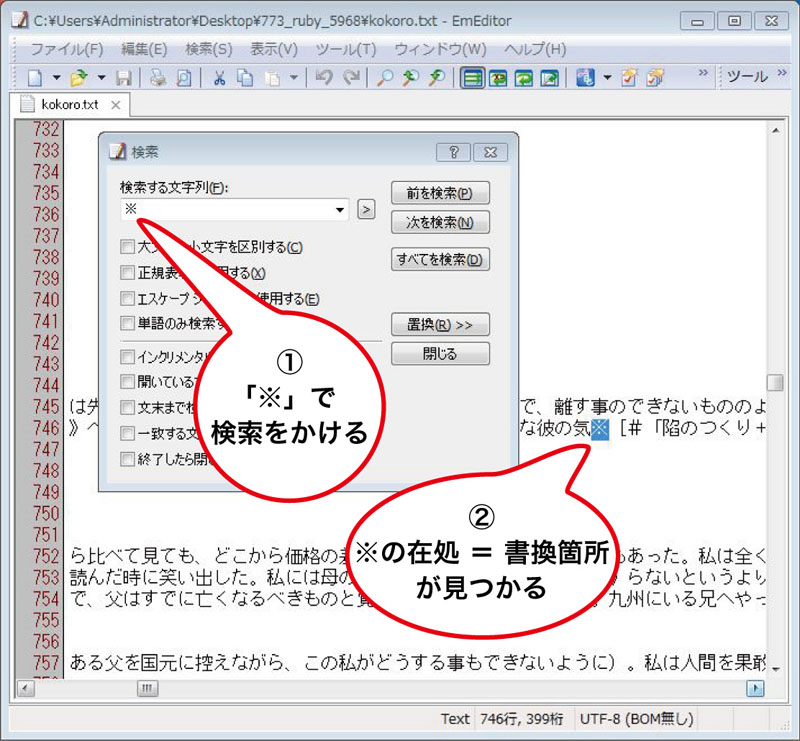800x741 pixels.
Task: Click the 次を検索(N) button
Action: pos(440,222)
